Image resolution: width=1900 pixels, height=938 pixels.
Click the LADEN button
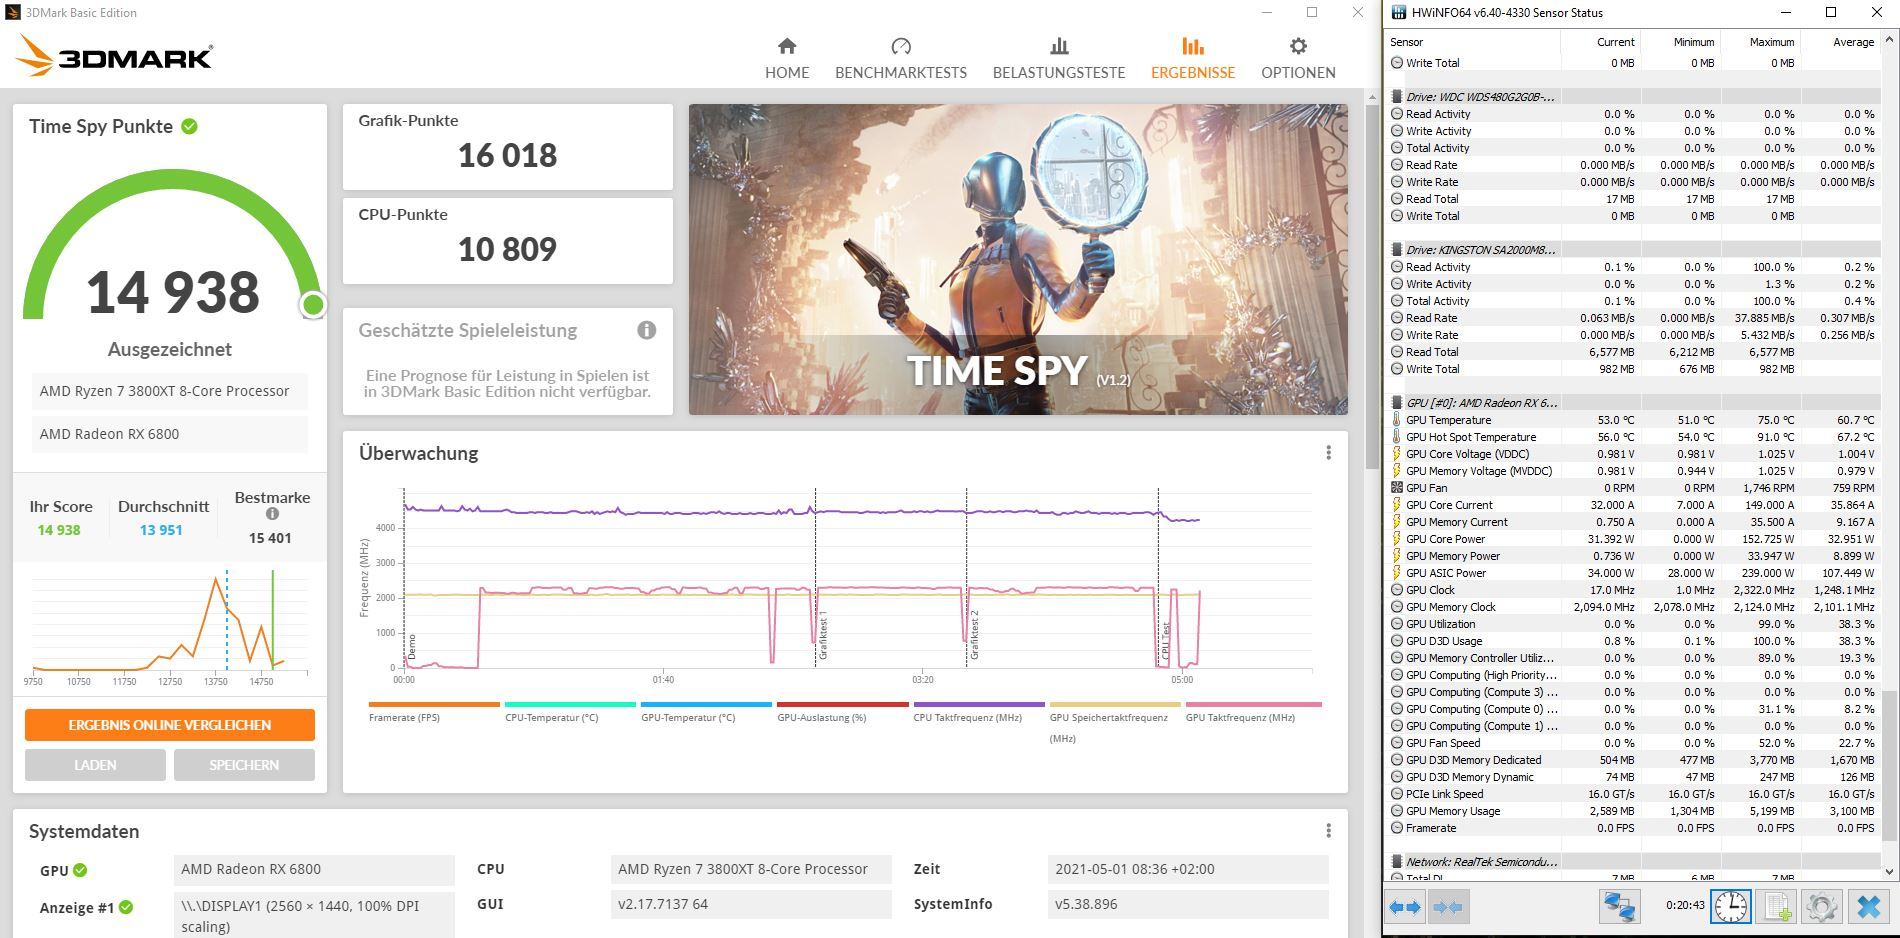[95, 765]
